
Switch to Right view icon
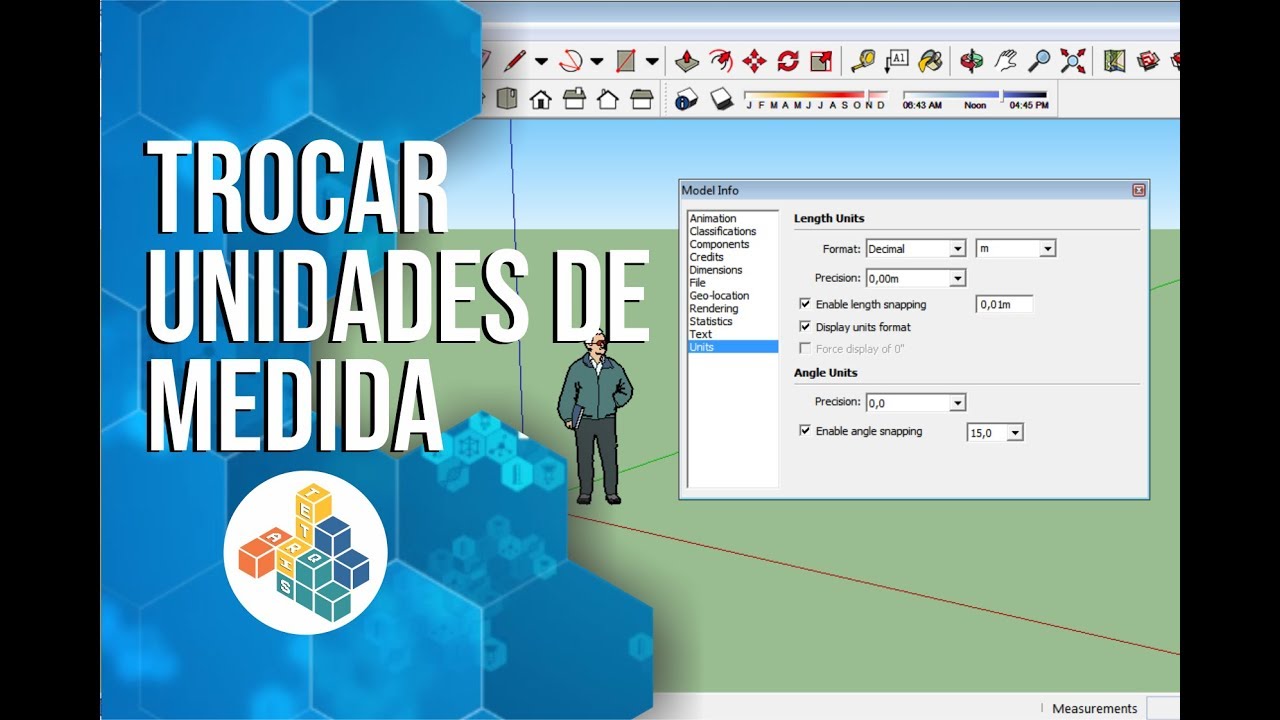574,99
